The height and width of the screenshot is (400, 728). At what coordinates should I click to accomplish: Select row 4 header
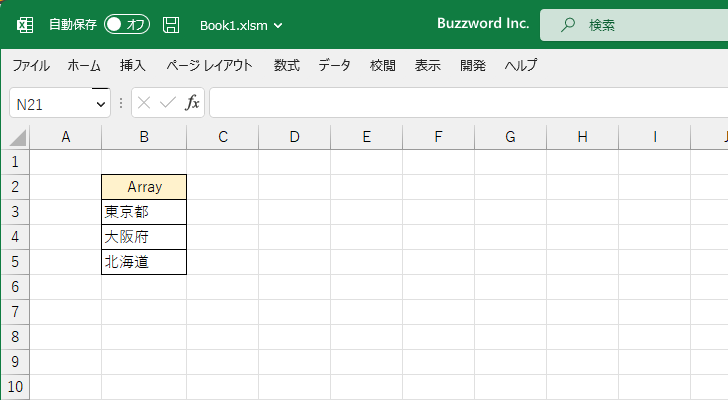(x=15, y=237)
